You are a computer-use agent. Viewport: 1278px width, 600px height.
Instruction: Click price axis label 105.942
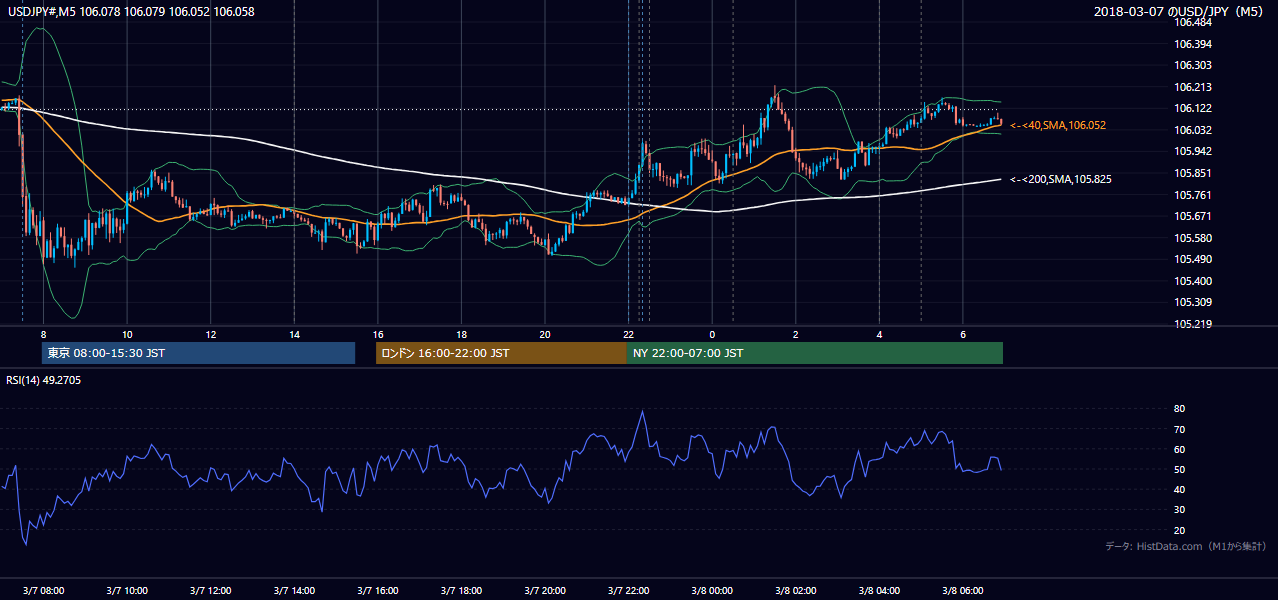coord(1192,152)
